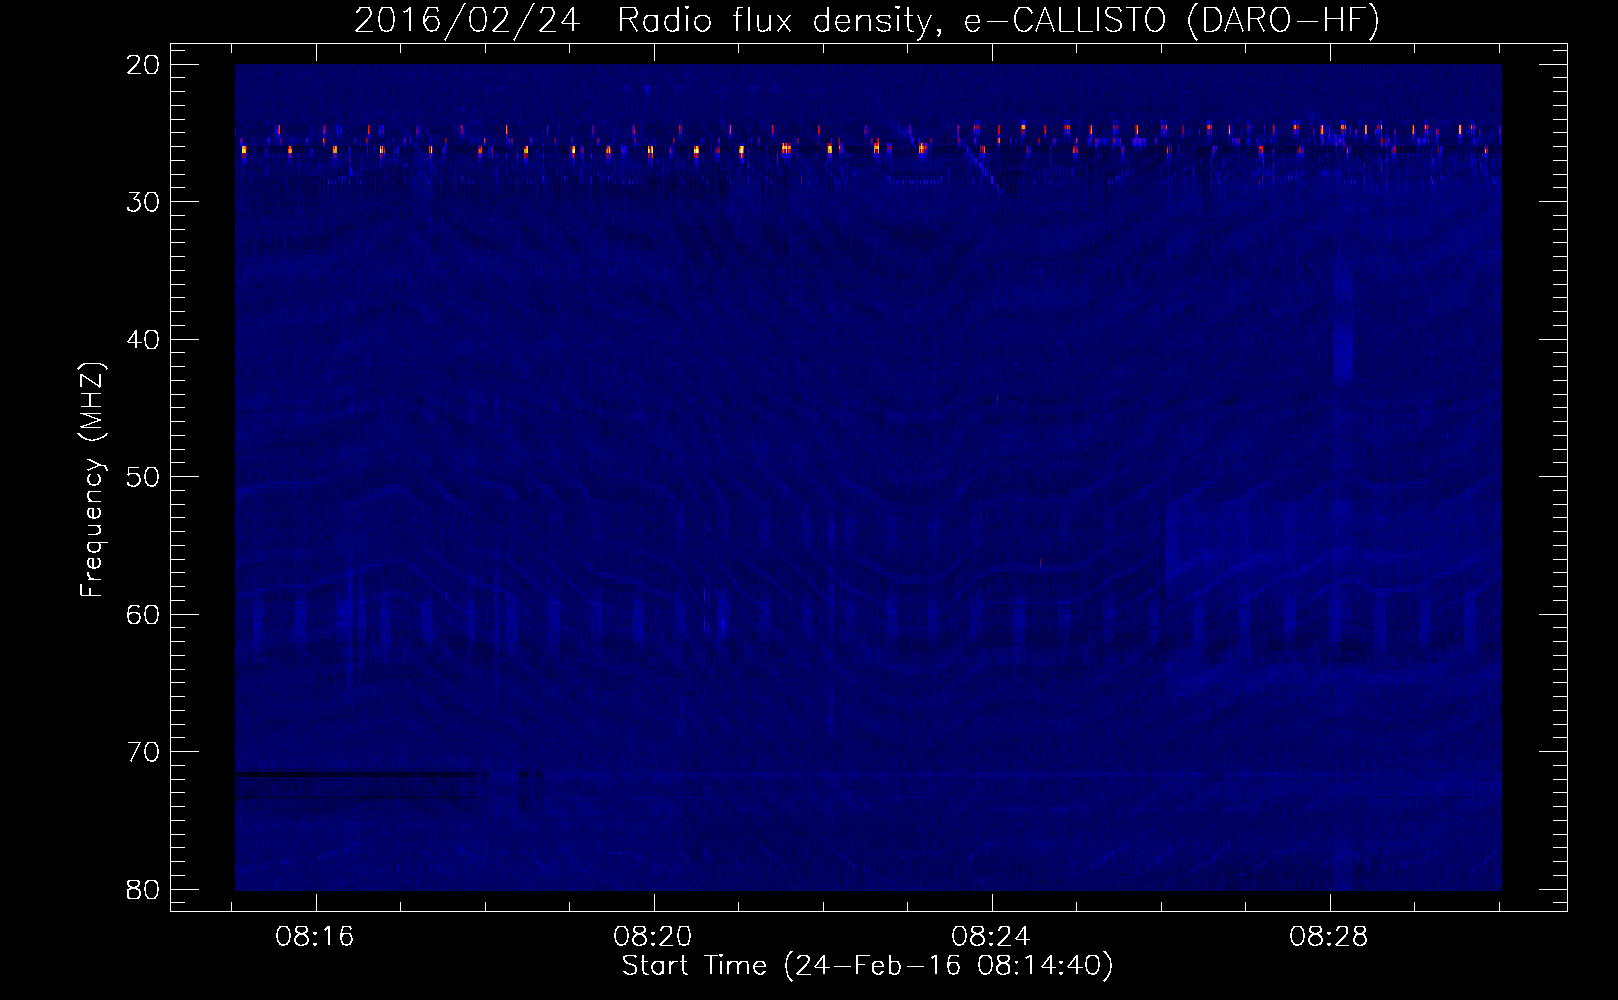The width and height of the screenshot is (1618, 1000).
Task: Click the 60 MHz frequency tick label
Action: coord(144,614)
